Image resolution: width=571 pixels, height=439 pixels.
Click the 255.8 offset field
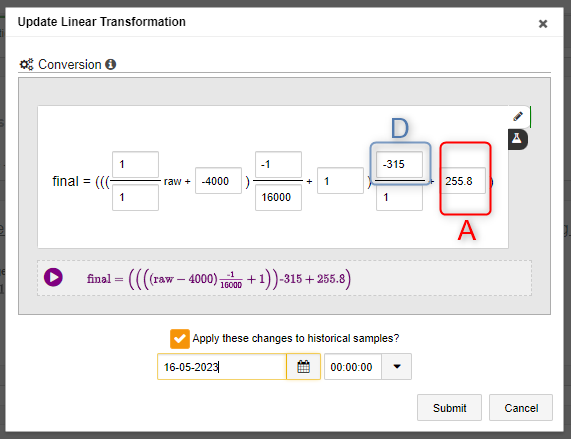coord(463,181)
